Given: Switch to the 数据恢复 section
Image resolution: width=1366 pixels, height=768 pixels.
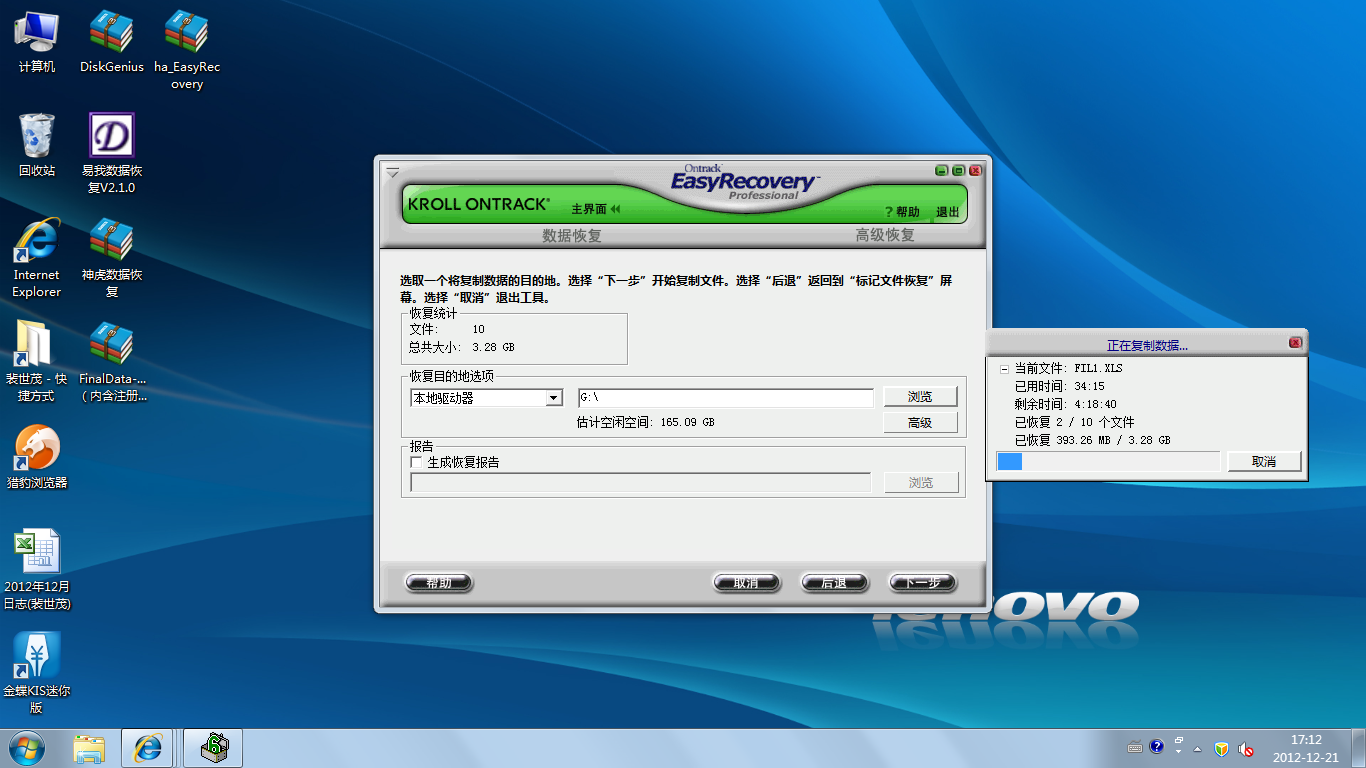Looking at the screenshot, I should click(x=572, y=236).
